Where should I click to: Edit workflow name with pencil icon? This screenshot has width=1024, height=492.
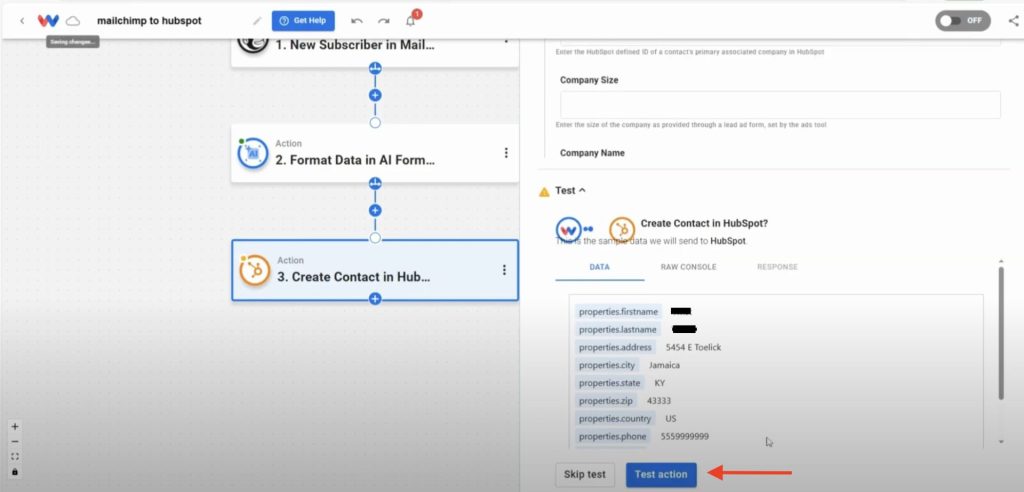pyautogui.click(x=257, y=21)
